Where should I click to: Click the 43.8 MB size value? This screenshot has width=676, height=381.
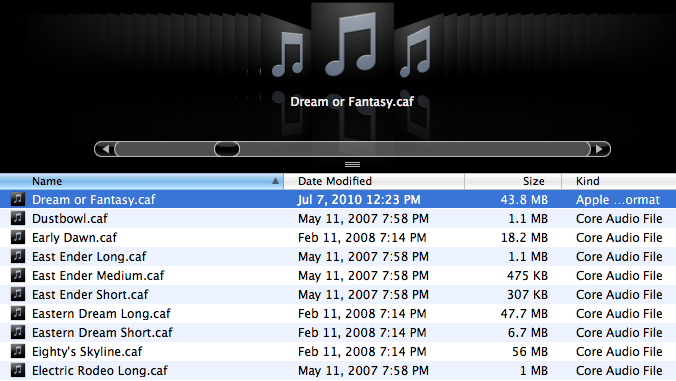coord(524,200)
